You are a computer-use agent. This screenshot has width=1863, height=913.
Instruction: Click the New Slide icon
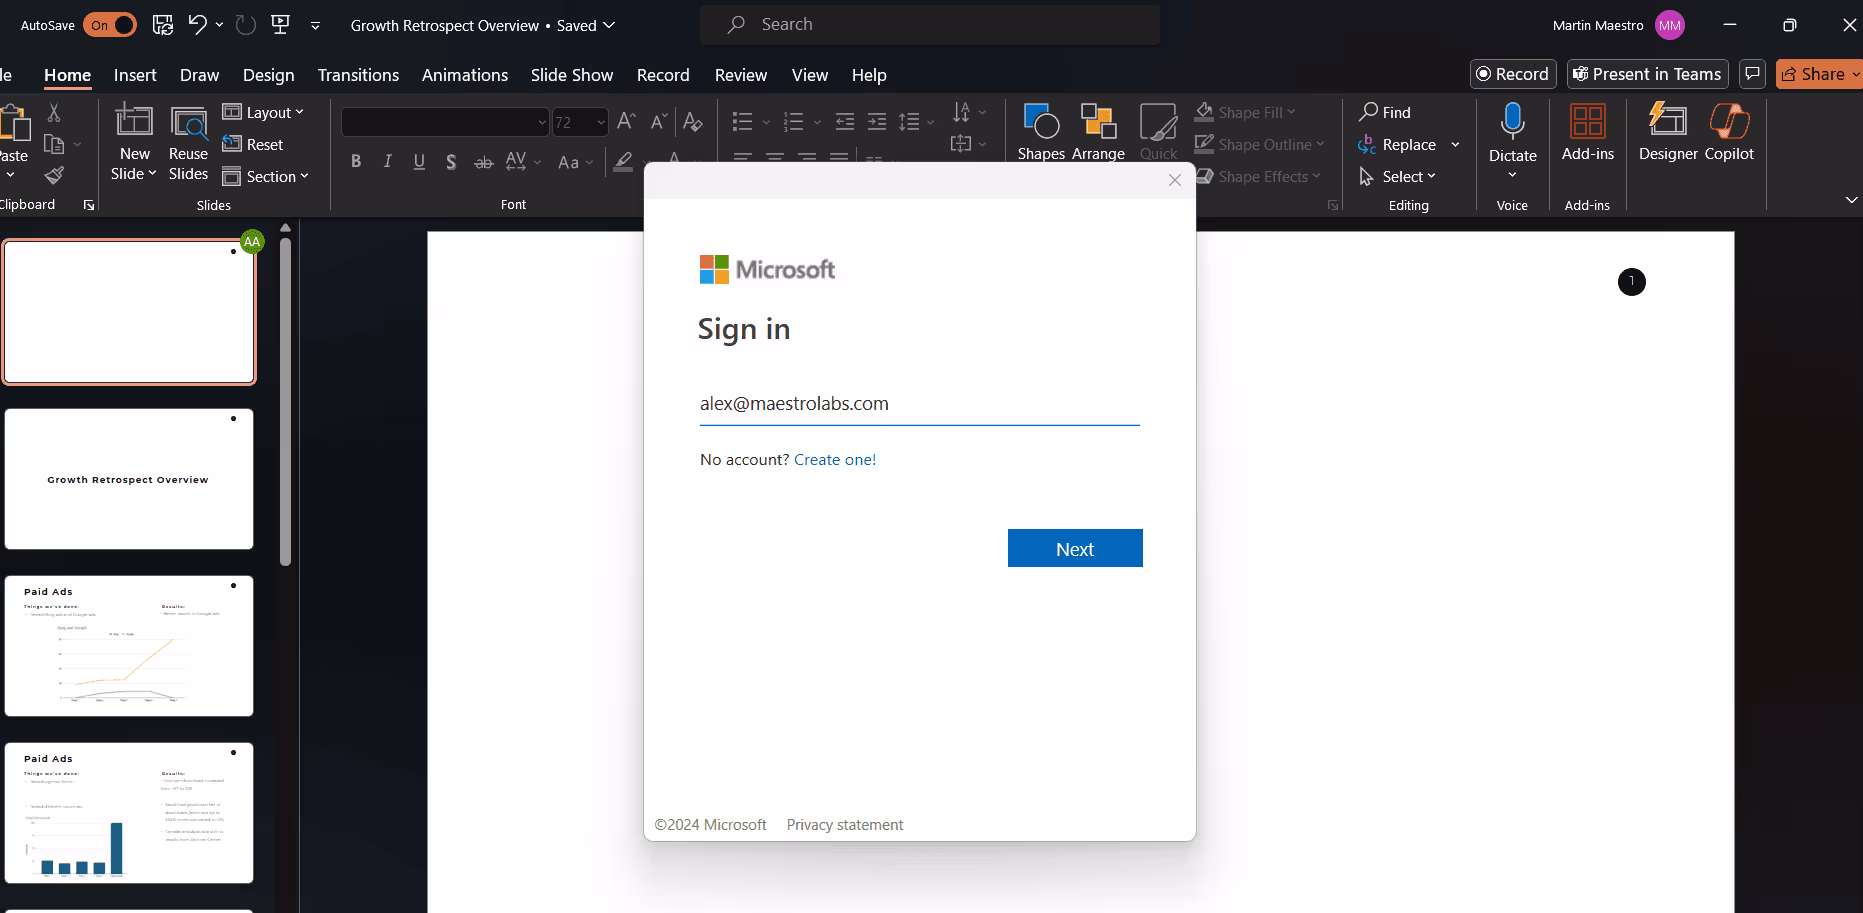pyautogui.click(x=134, y=122)
